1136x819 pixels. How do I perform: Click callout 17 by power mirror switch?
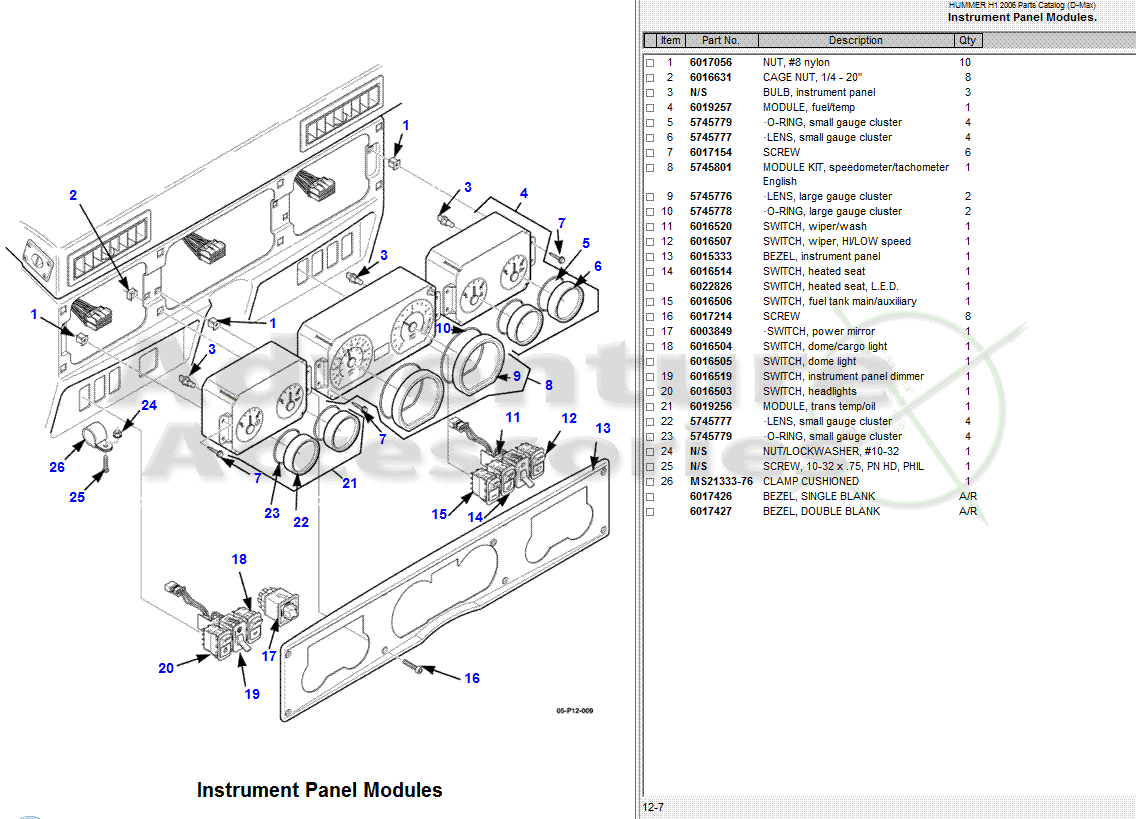[269, 657]
